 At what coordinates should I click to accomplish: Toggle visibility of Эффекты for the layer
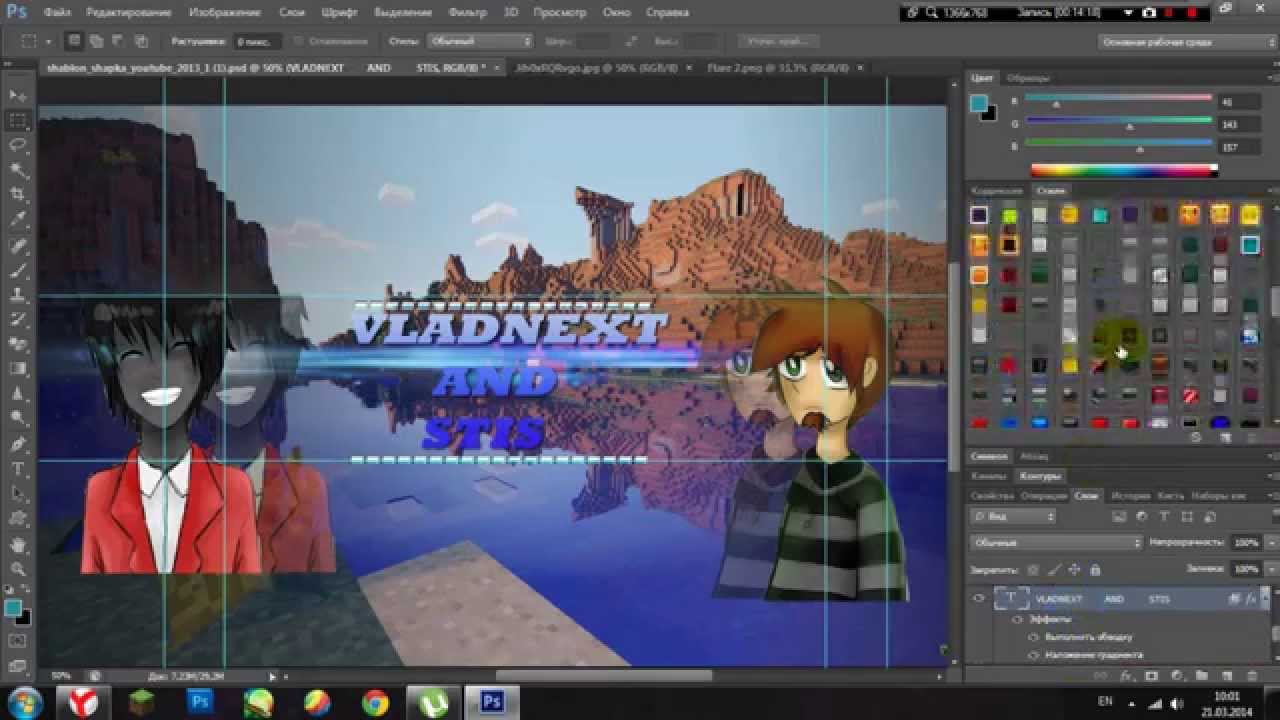tap(1017, 619)
